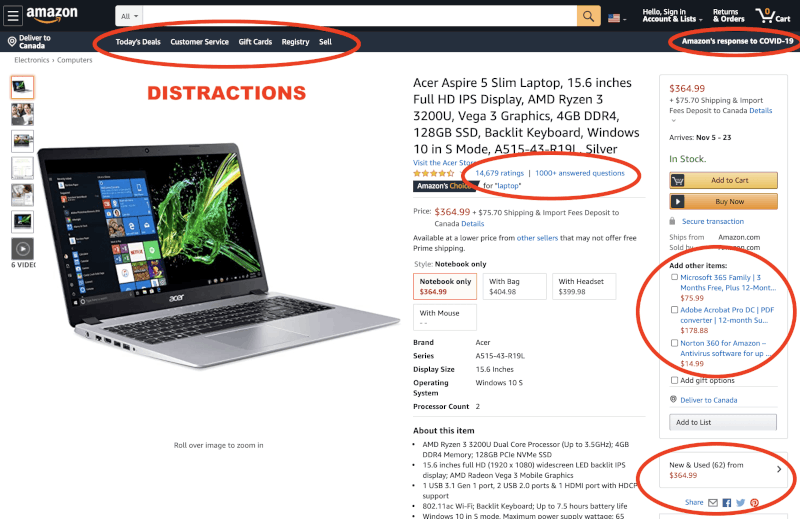Image resolution: width=800 pixels, height=519 pixels.
Task: Open the 14,679 ratings link
Action: click(x=499, y=173)
